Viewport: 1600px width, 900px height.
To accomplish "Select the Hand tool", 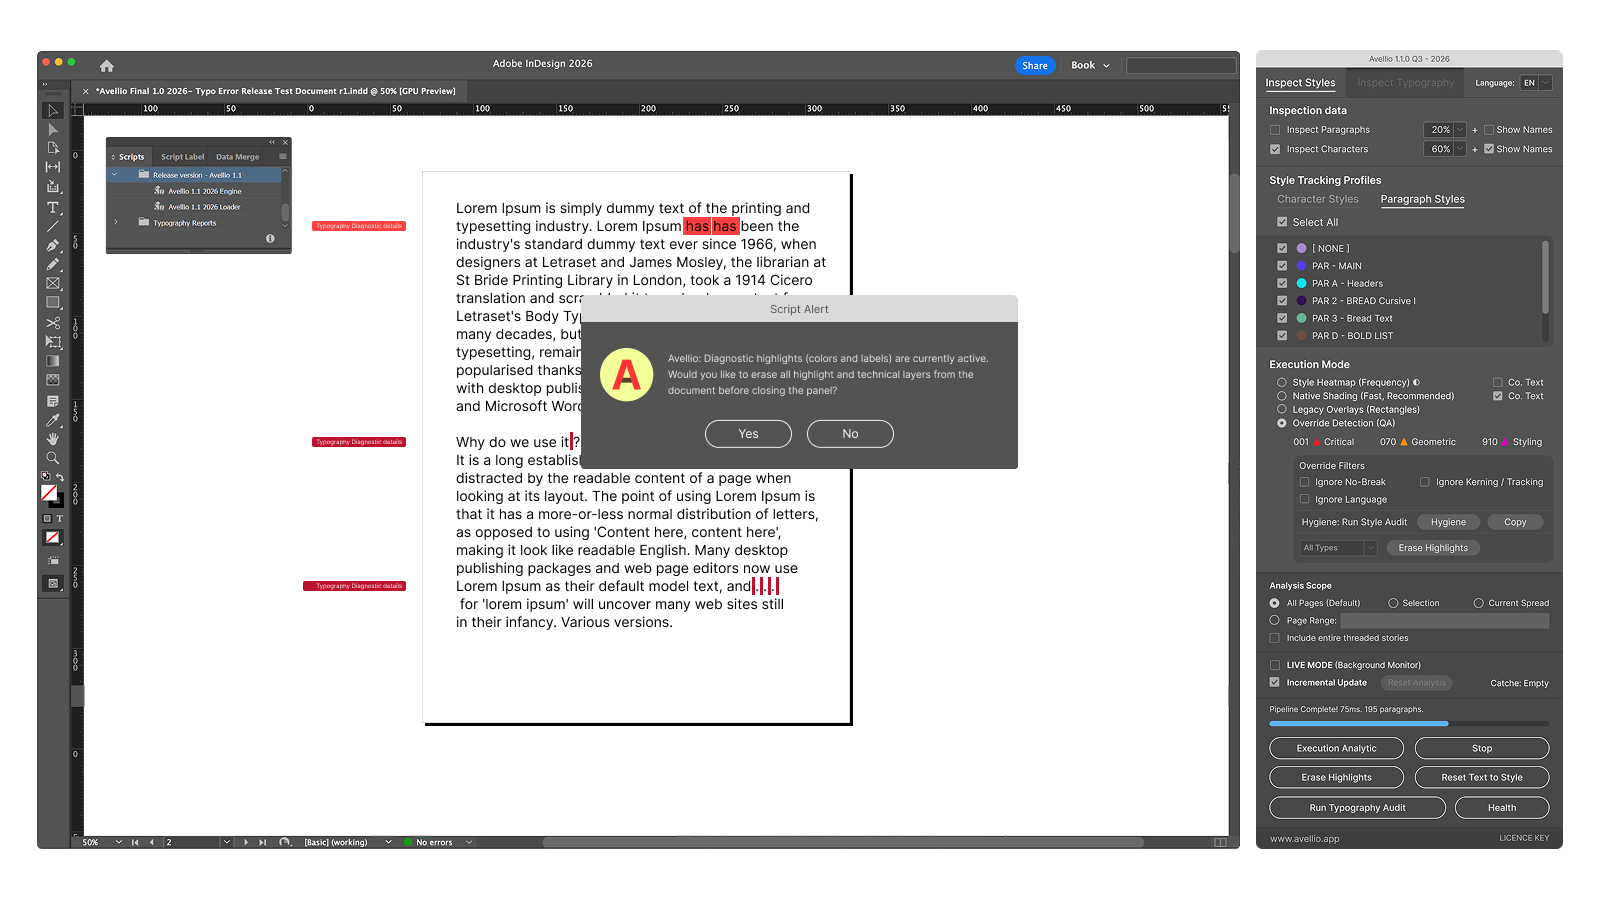I will [53, 439].
